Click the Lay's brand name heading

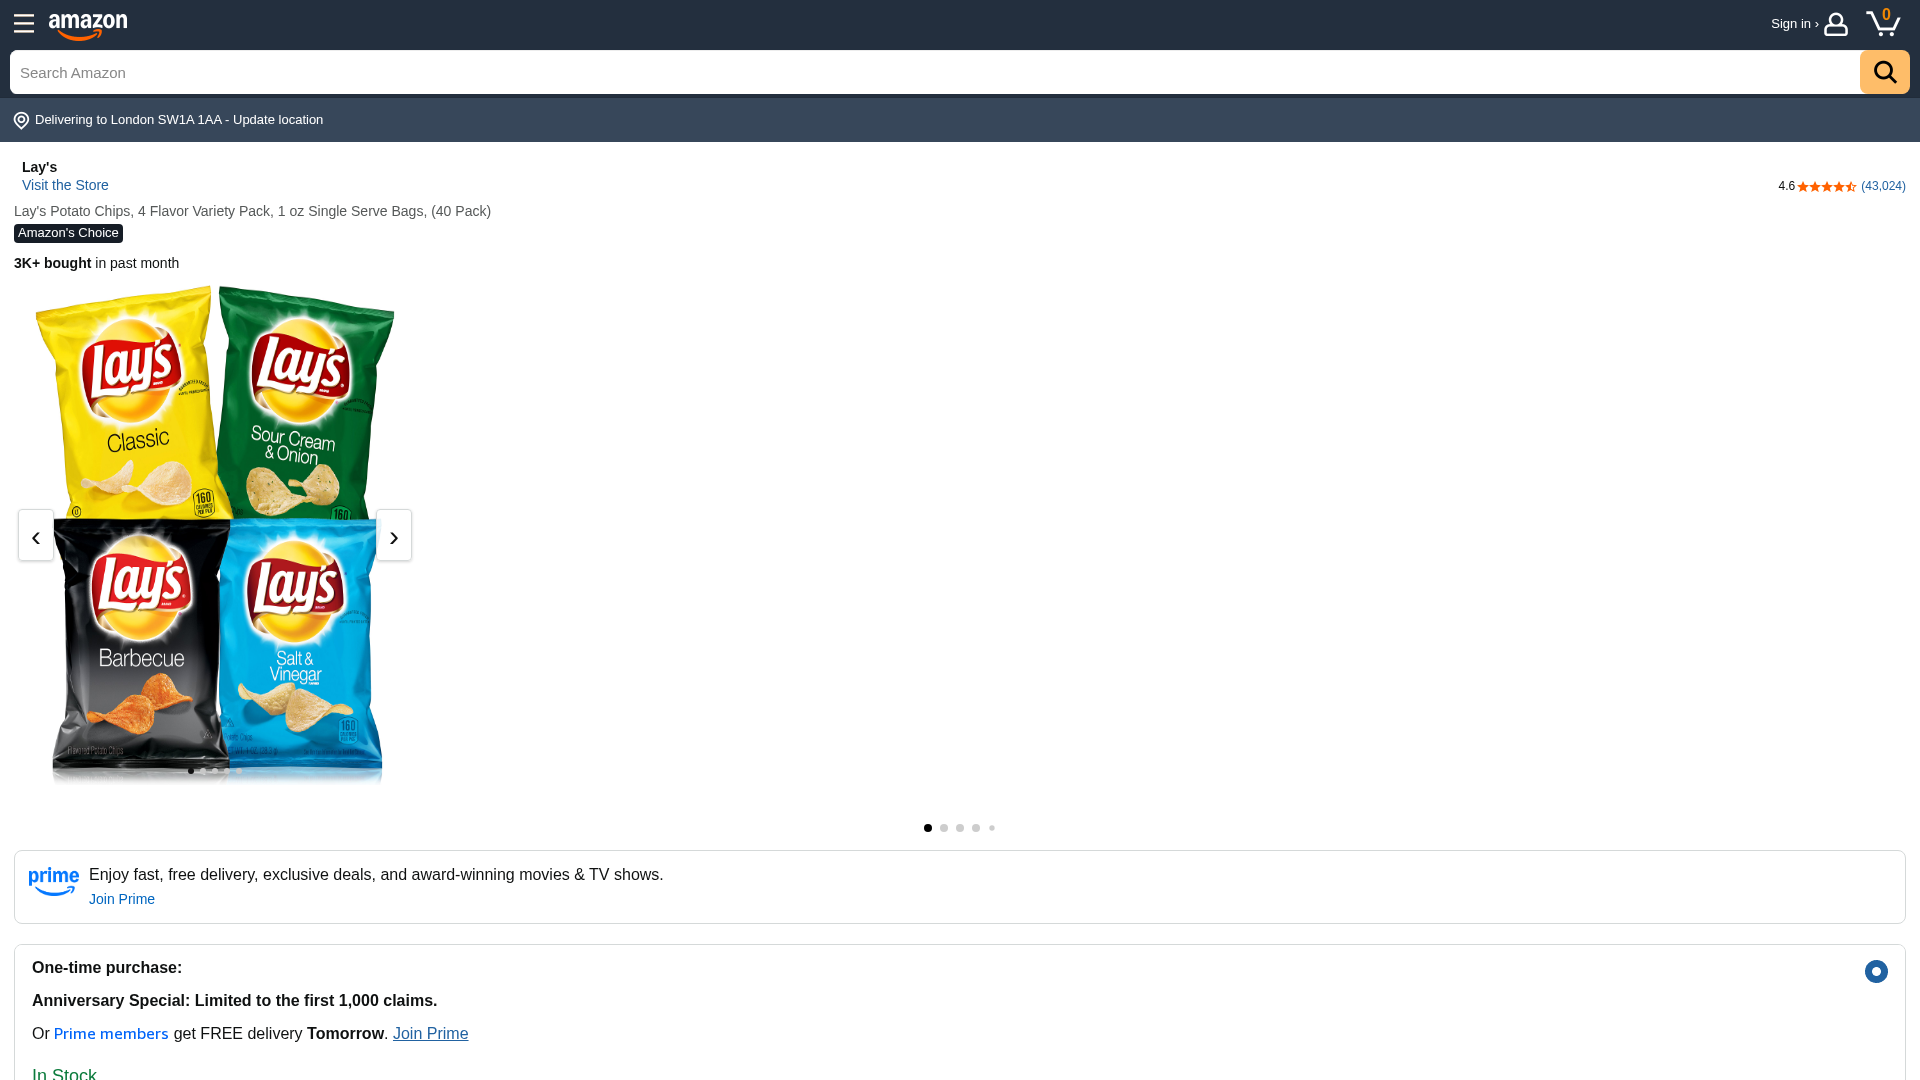pos(39,167)
